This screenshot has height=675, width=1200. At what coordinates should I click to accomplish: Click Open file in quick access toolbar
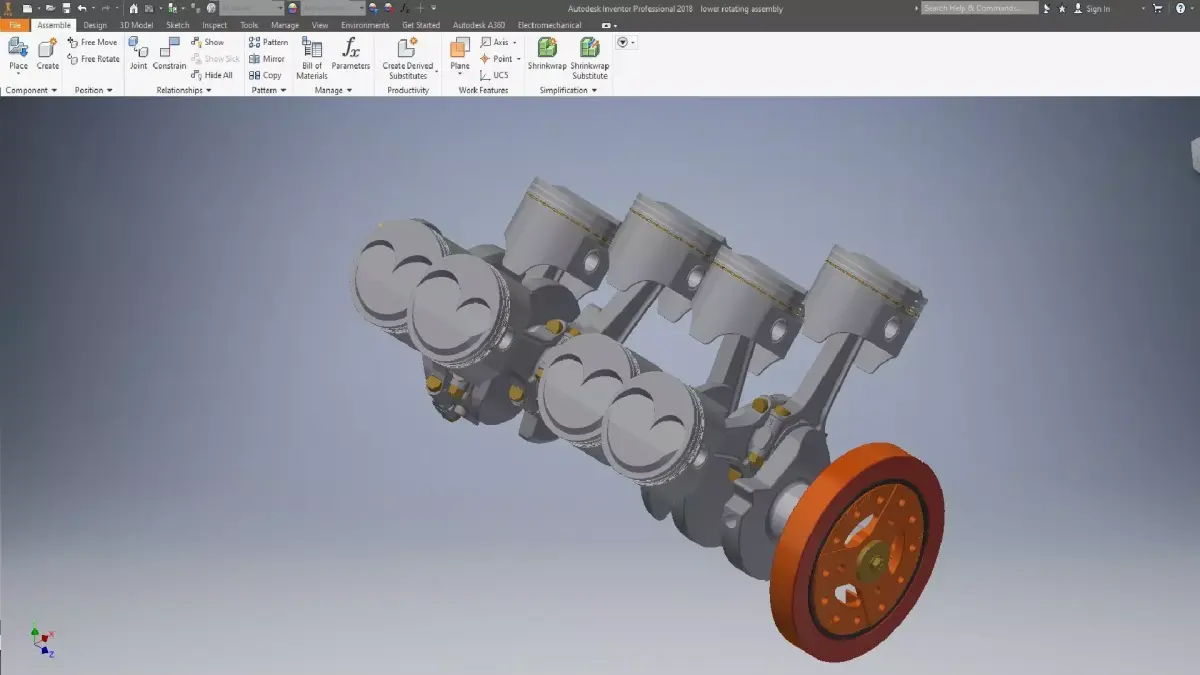coord(50,8)
